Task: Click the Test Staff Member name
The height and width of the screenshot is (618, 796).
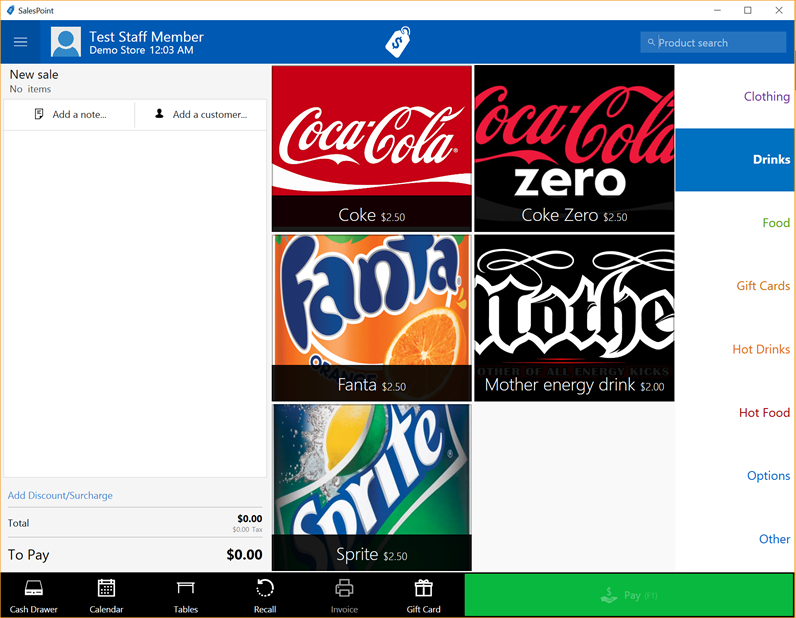Action: click(146, 37)
